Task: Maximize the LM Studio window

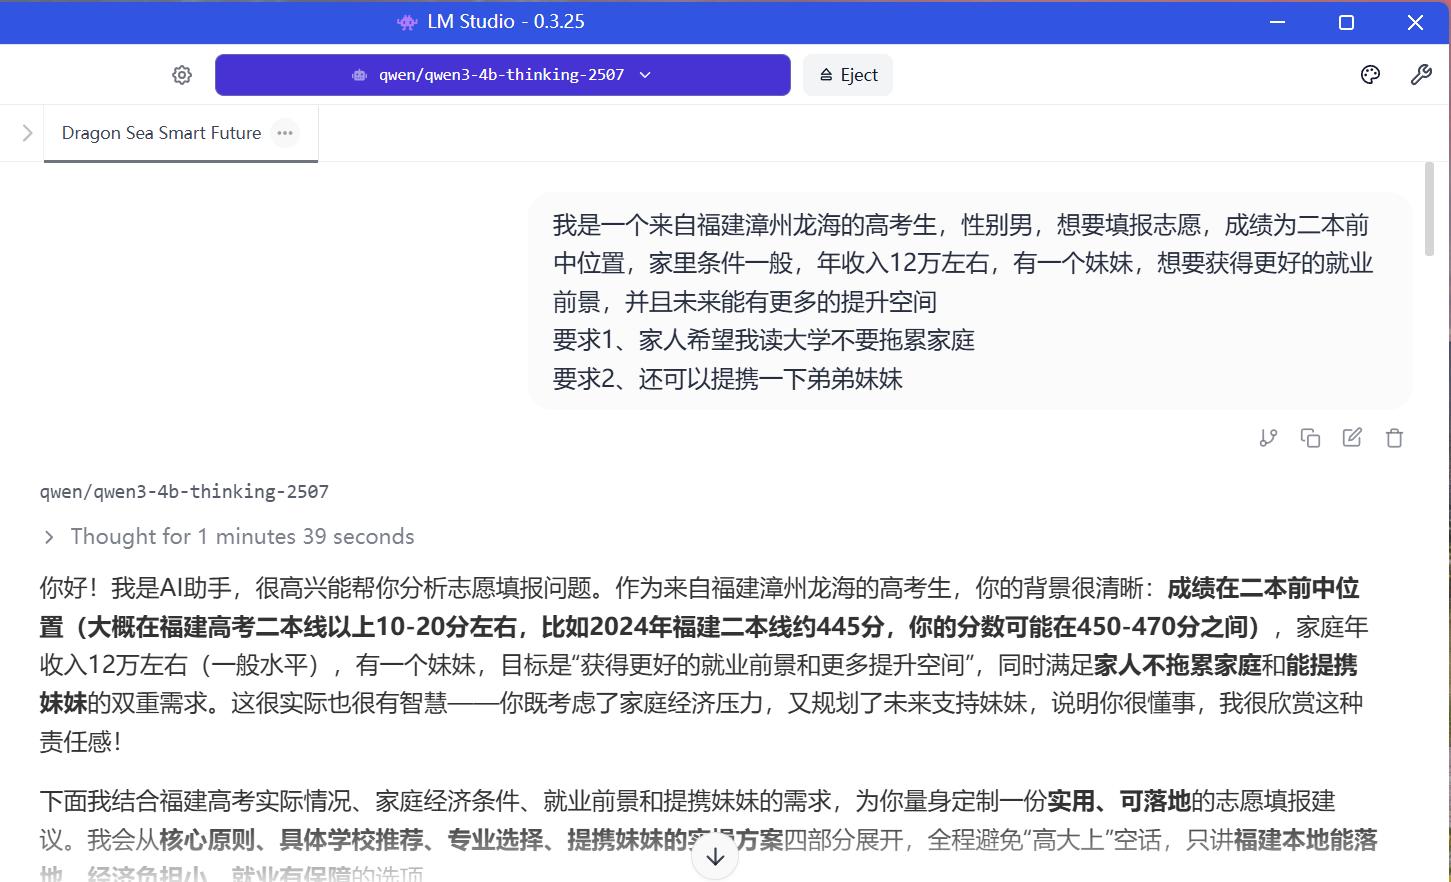Action: coord(1346,22)
